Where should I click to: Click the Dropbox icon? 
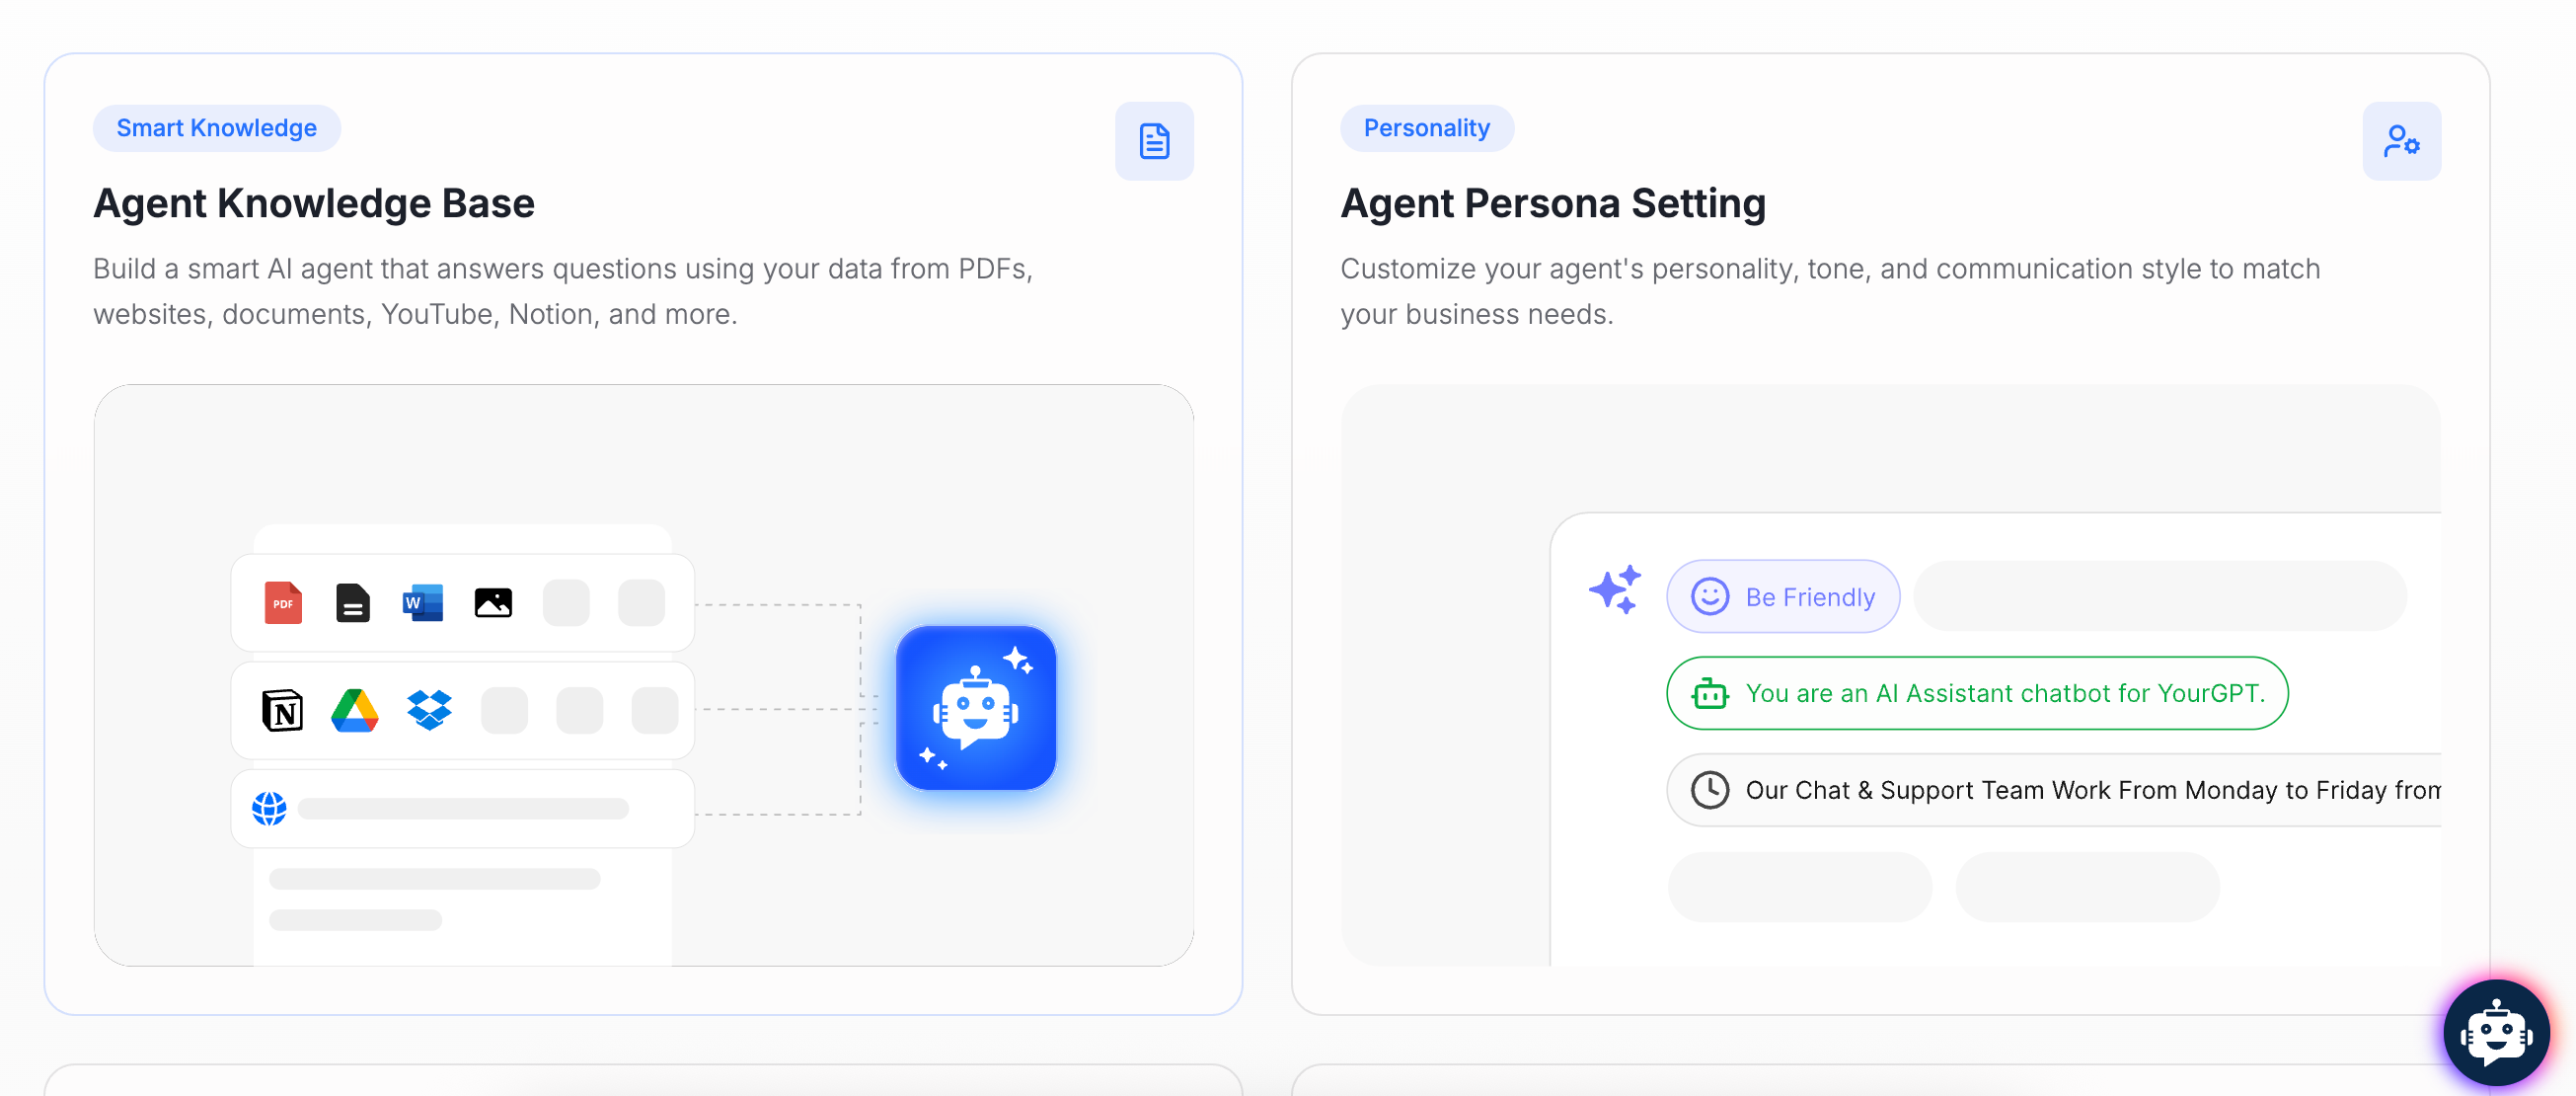[429, 710]
